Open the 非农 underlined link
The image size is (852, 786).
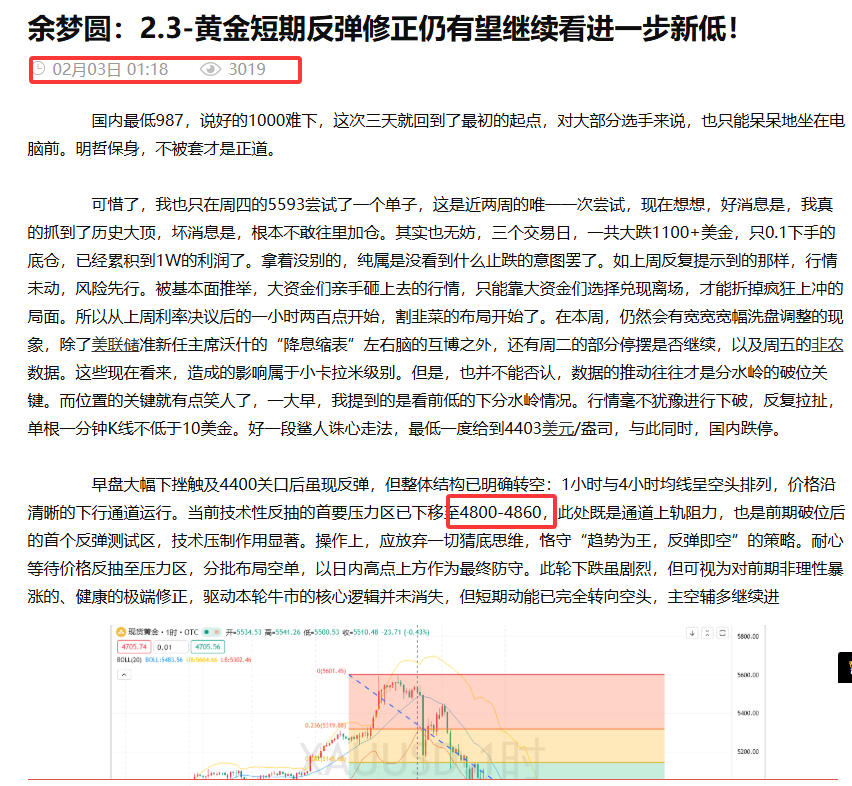tap(827, 344)
